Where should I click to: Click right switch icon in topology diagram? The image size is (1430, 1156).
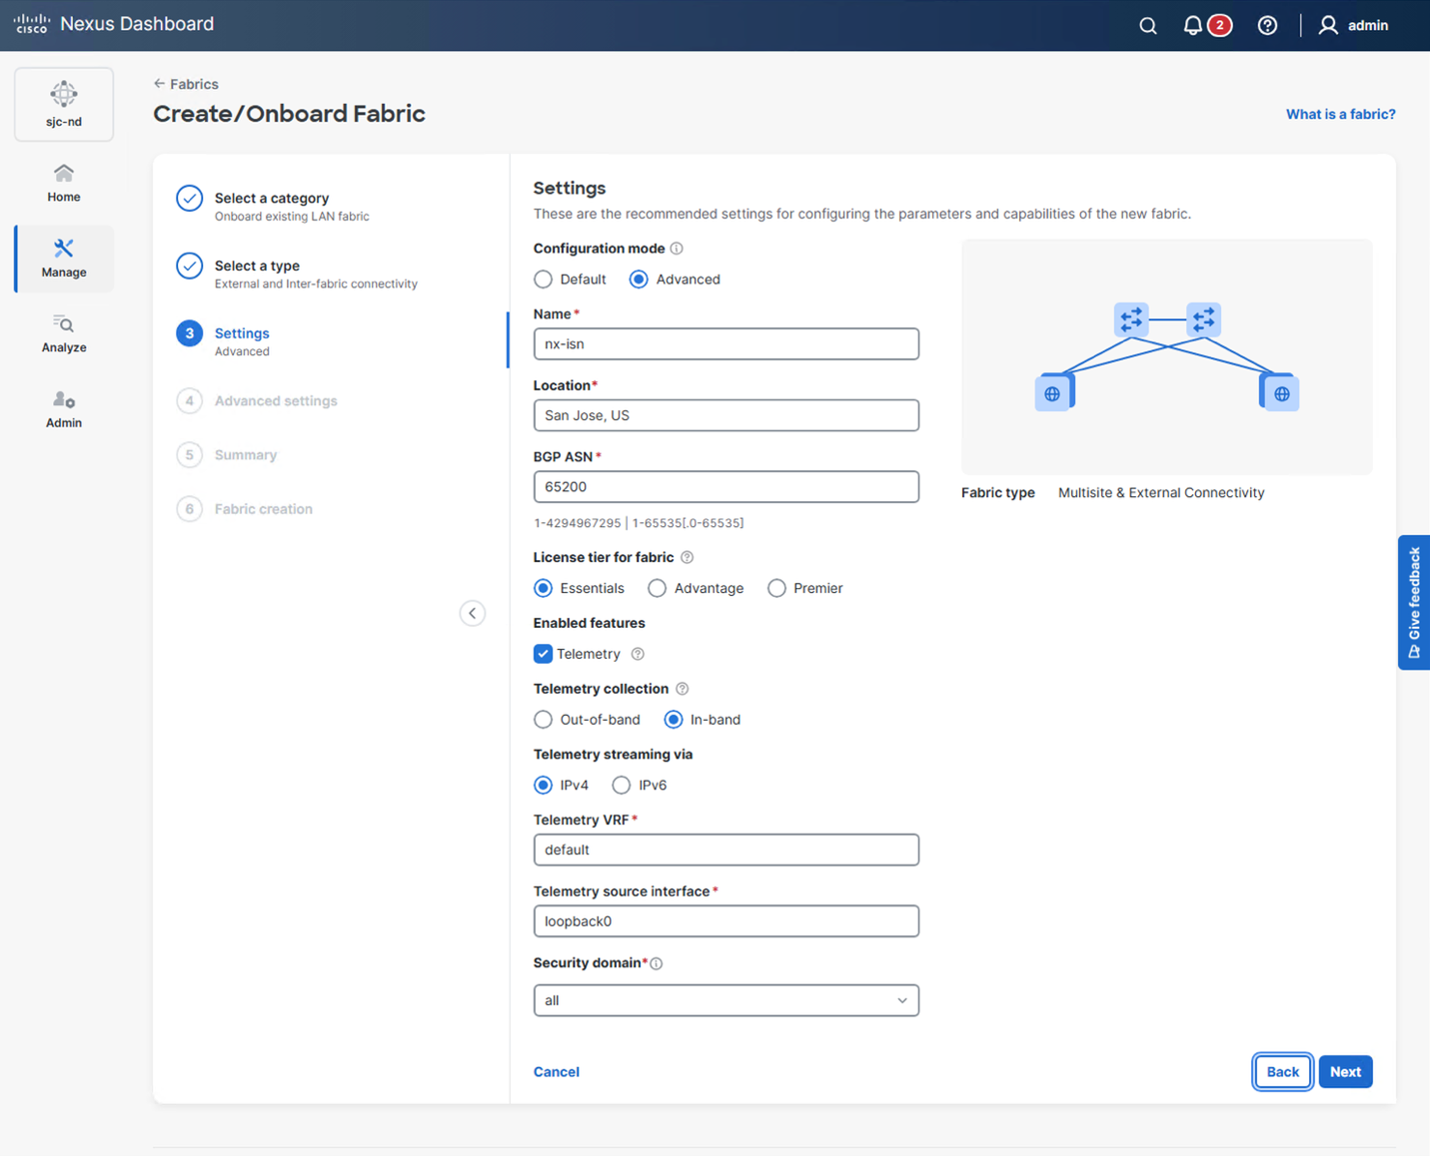coord(1204,320)
